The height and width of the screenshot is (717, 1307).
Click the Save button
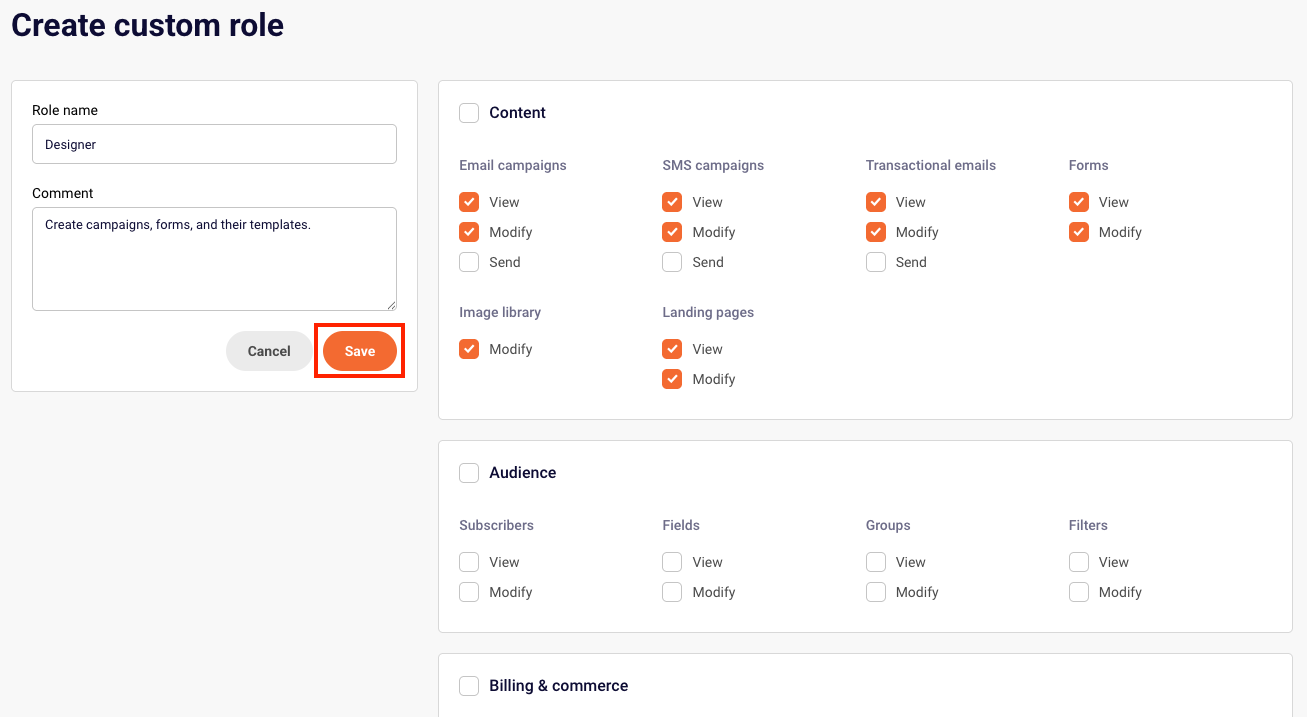click(360, 351)
